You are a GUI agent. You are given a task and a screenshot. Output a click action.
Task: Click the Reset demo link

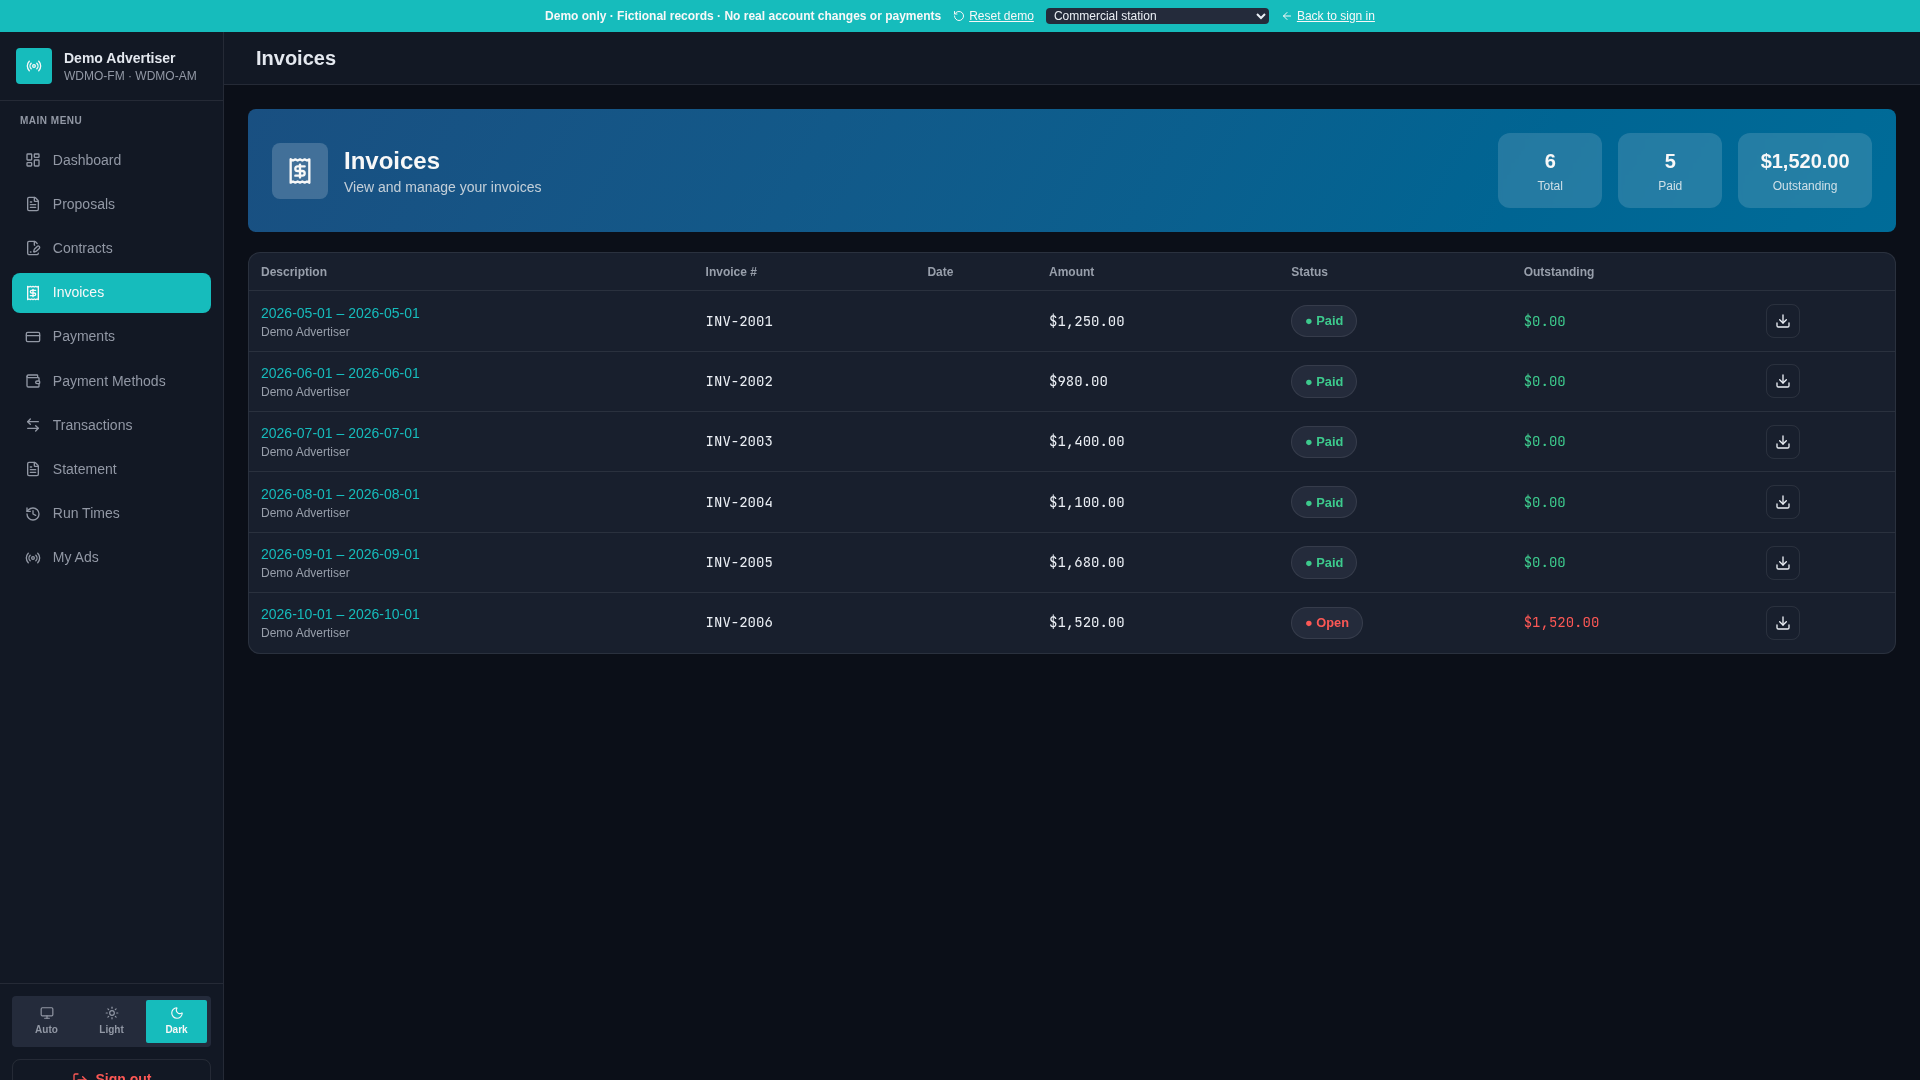coord(994,16)
